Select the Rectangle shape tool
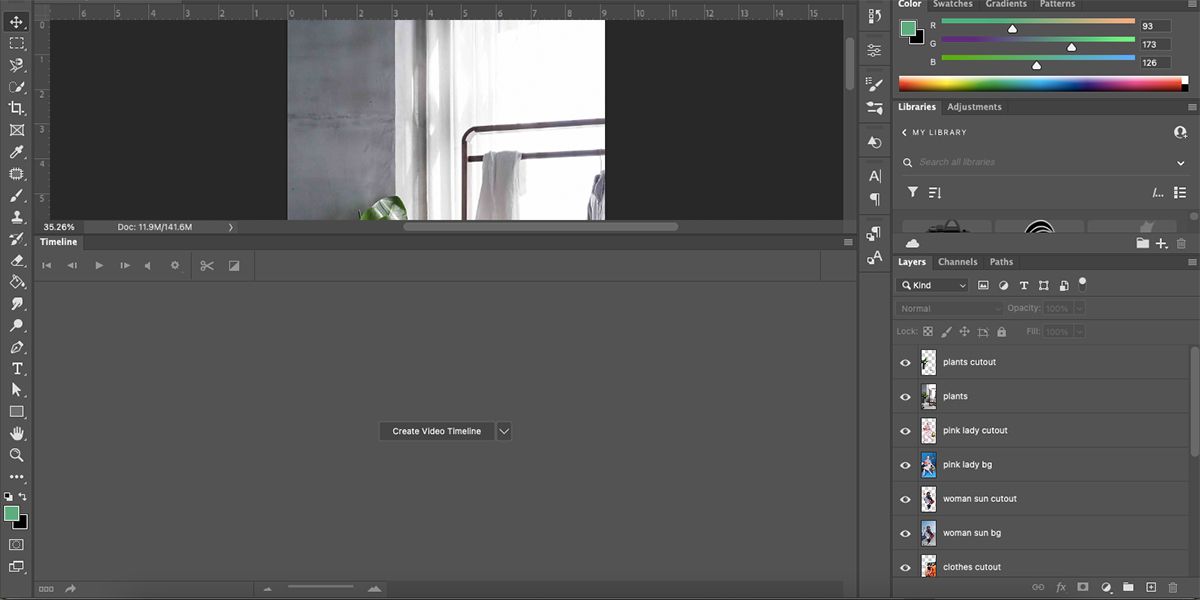 (x=17, y=412)
